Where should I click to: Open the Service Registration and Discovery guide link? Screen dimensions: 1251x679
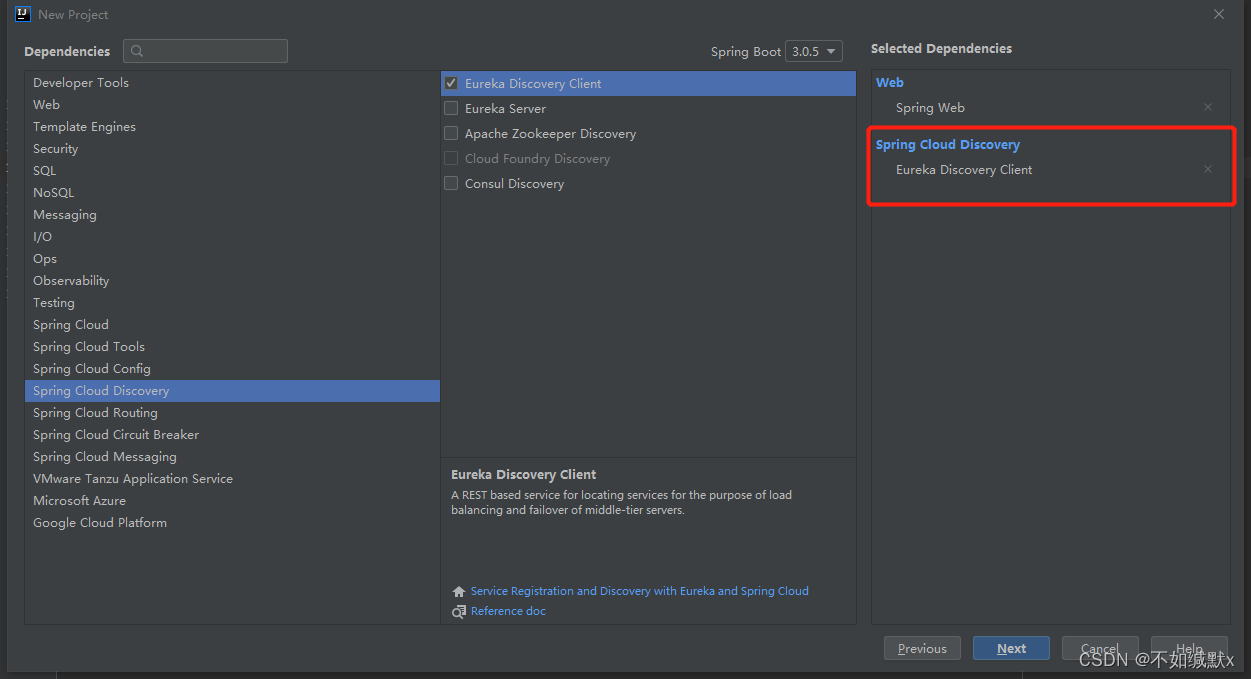click(639, 591)
